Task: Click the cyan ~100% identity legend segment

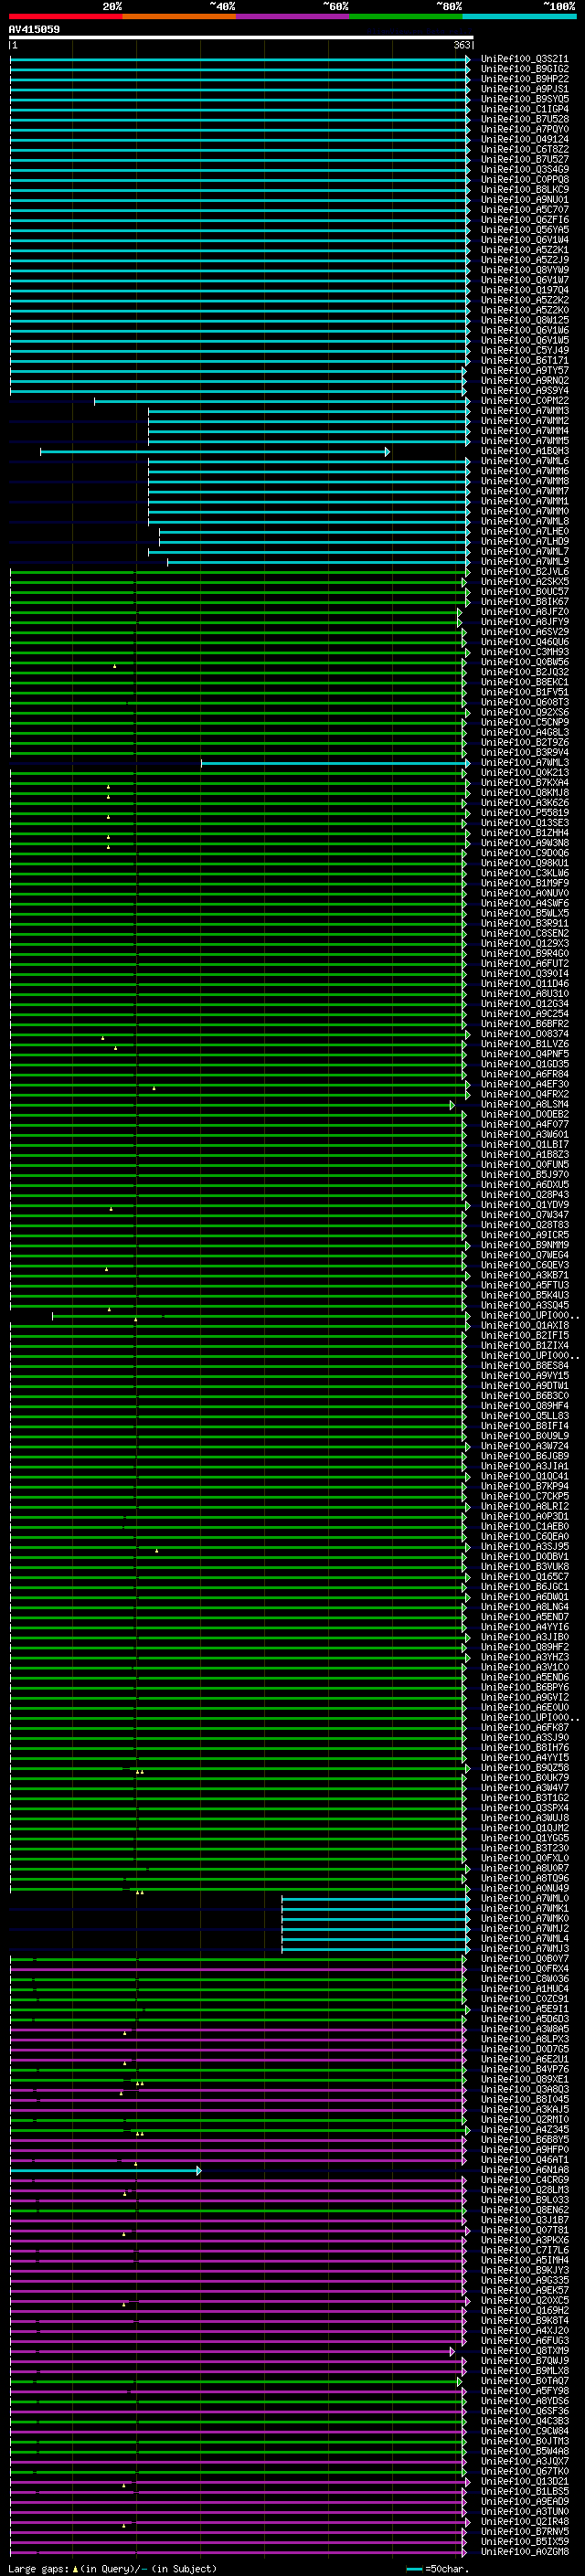Action: point(519,16)
